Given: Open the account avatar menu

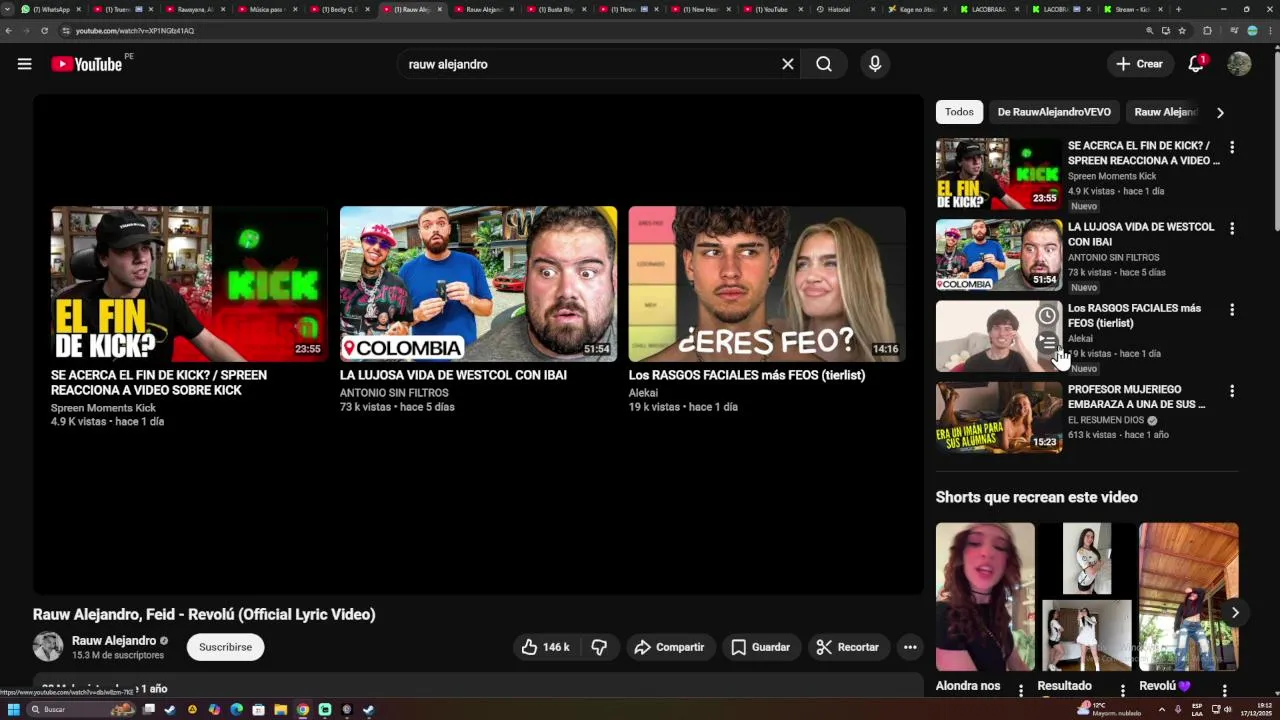Looking at the screenshot, I should point(1239,64).
